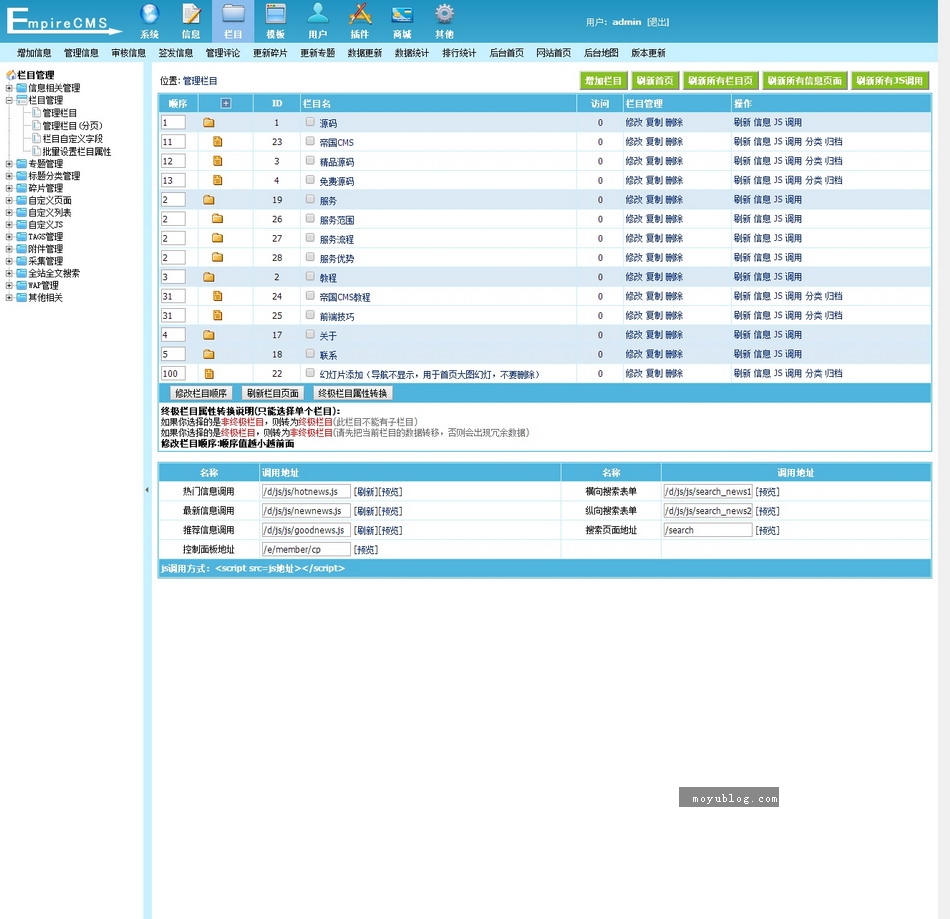
Task: Click 预览 link beside 控制面板地址
Action: [366, 549]
